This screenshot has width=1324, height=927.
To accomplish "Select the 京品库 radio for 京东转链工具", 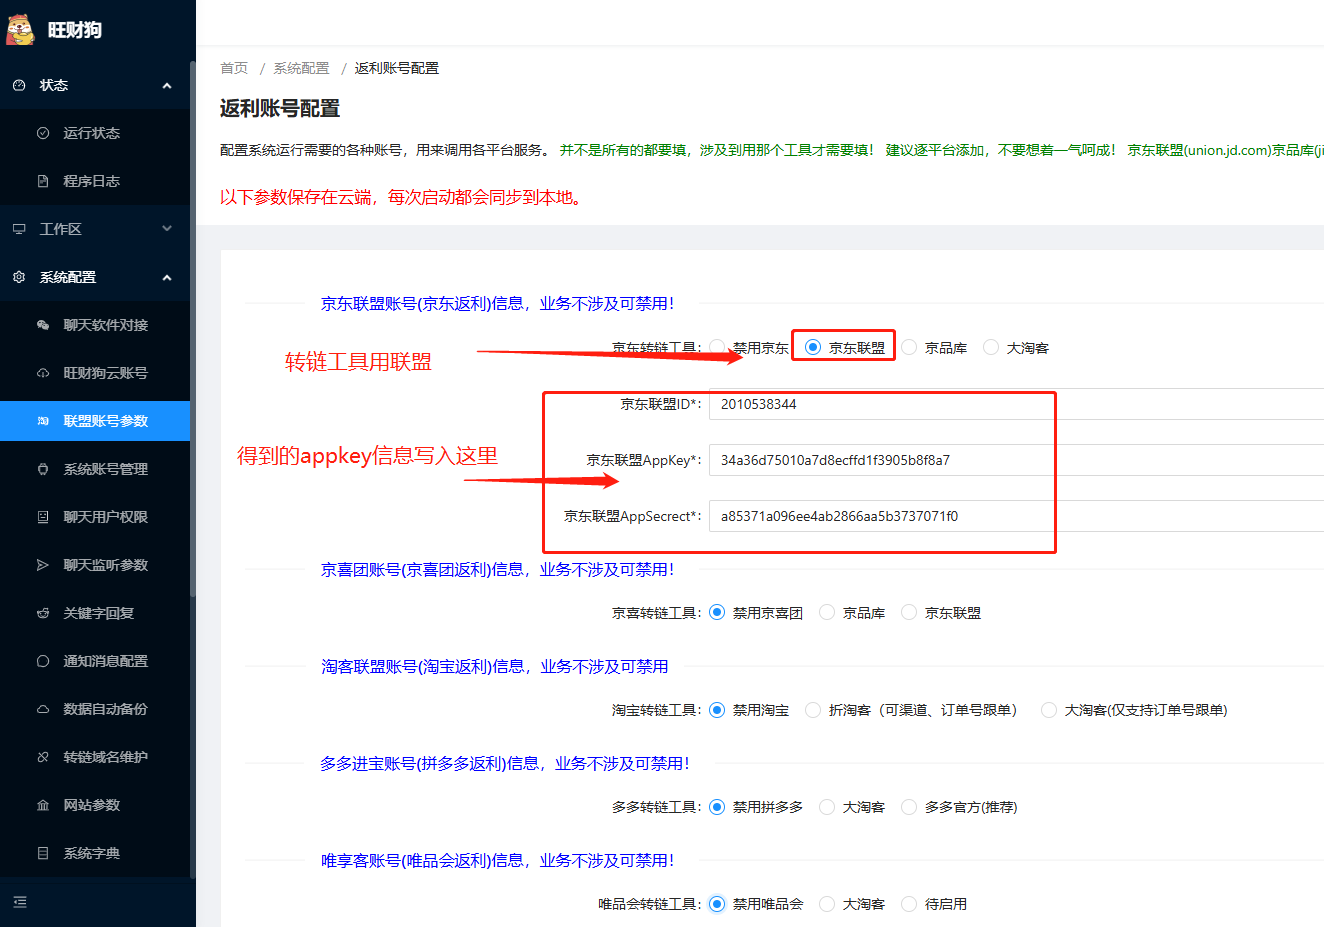I will [909, 347].
